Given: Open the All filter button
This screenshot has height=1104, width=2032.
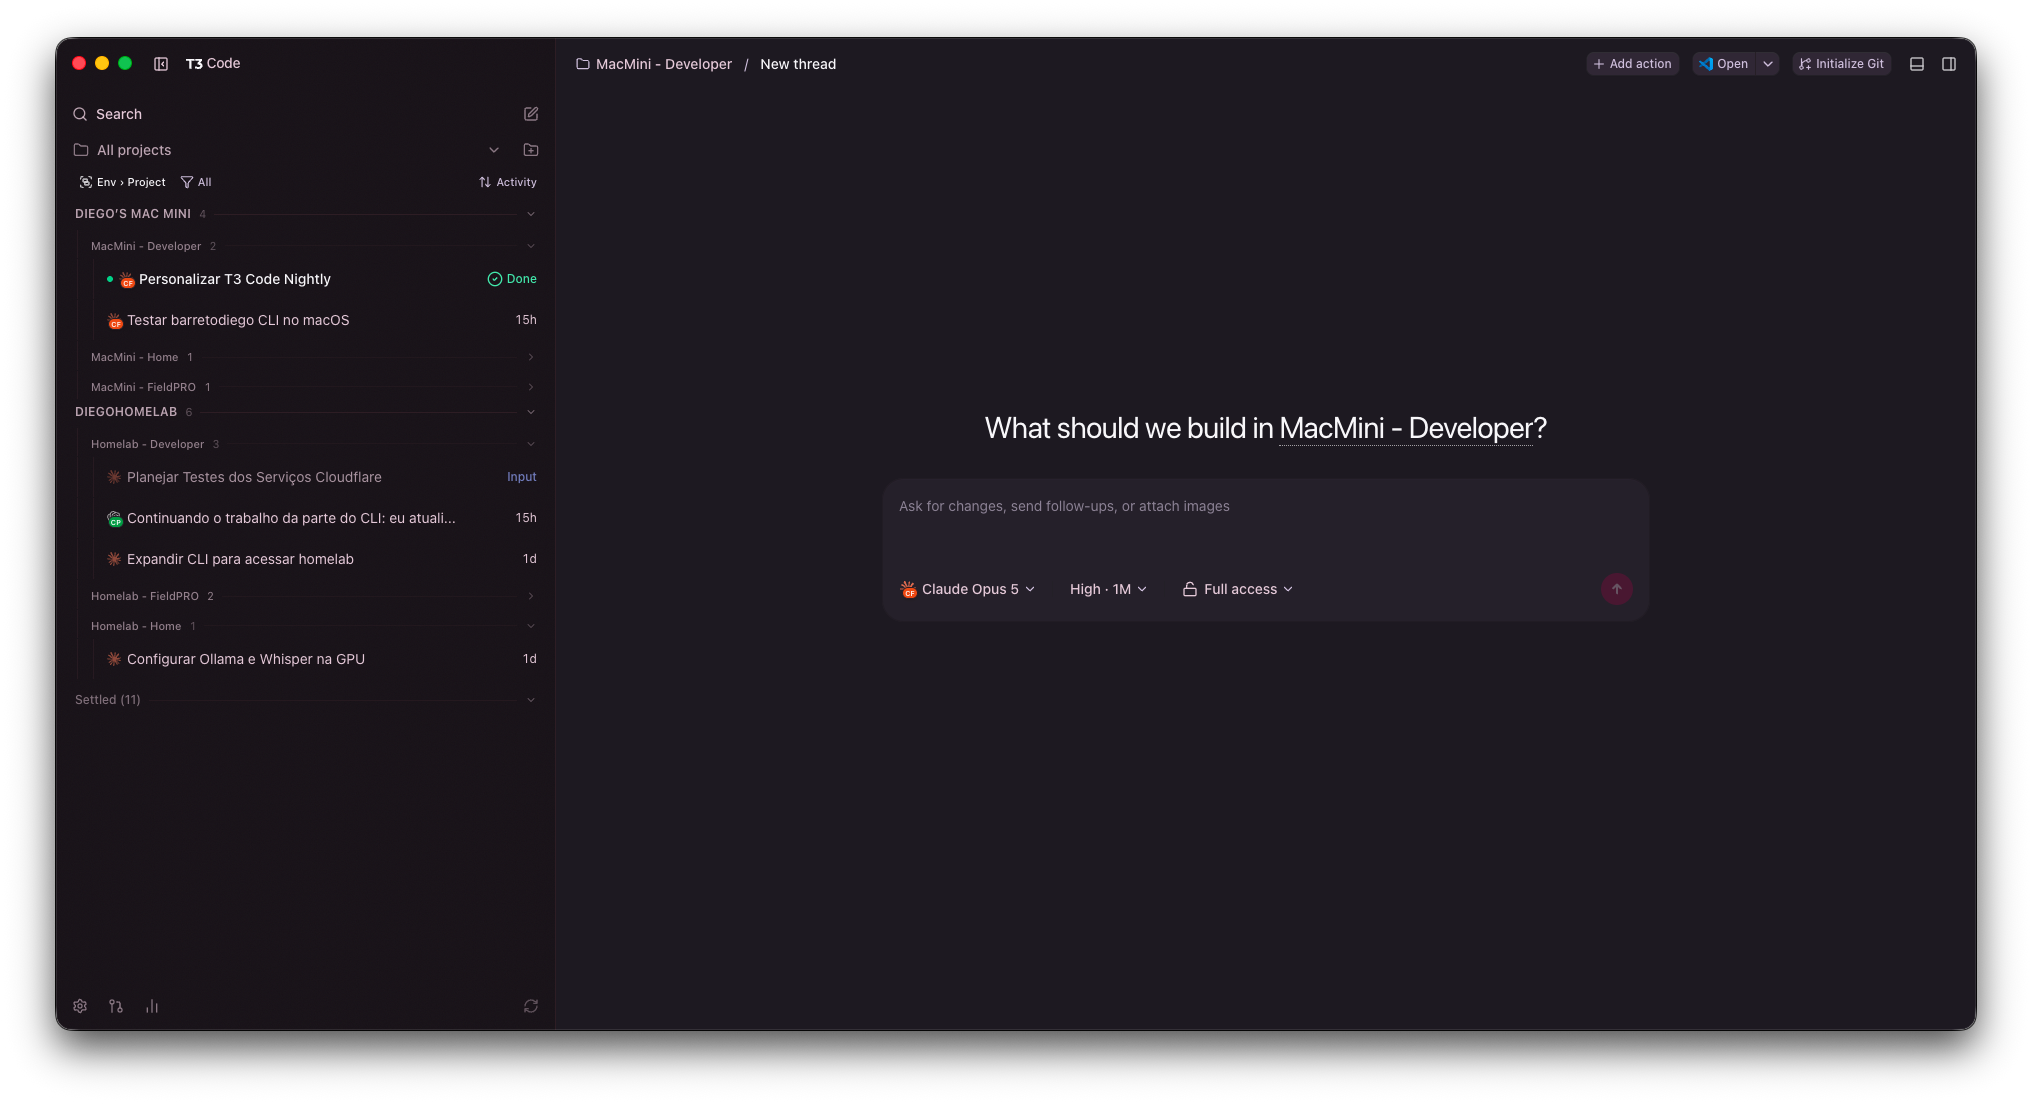Looking at the screenshot, I should (x=196, y=182).
